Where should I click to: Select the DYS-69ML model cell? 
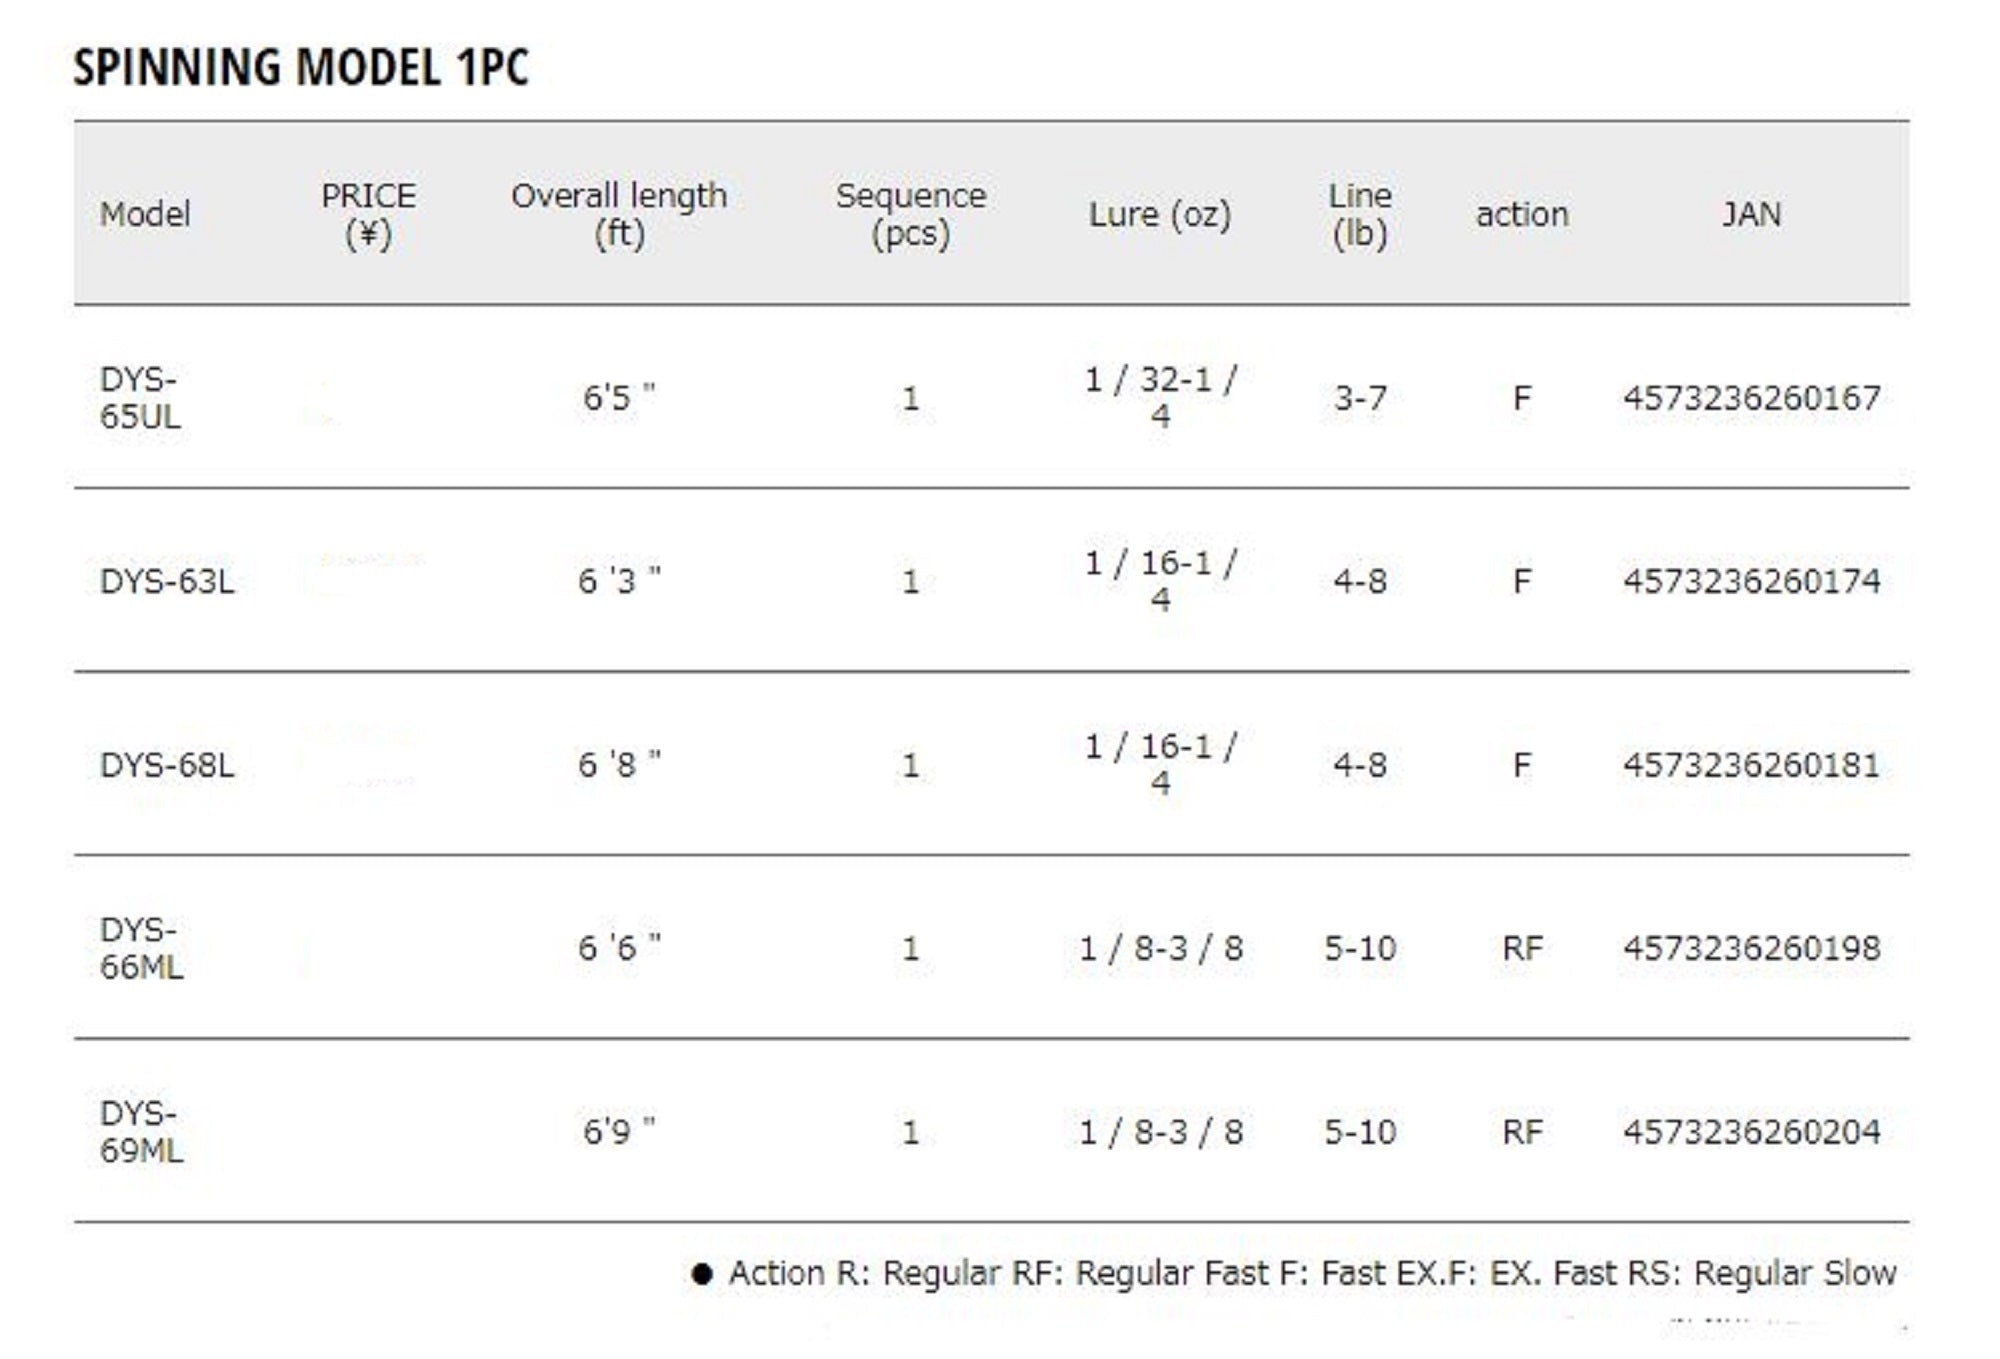(141, 1131)
